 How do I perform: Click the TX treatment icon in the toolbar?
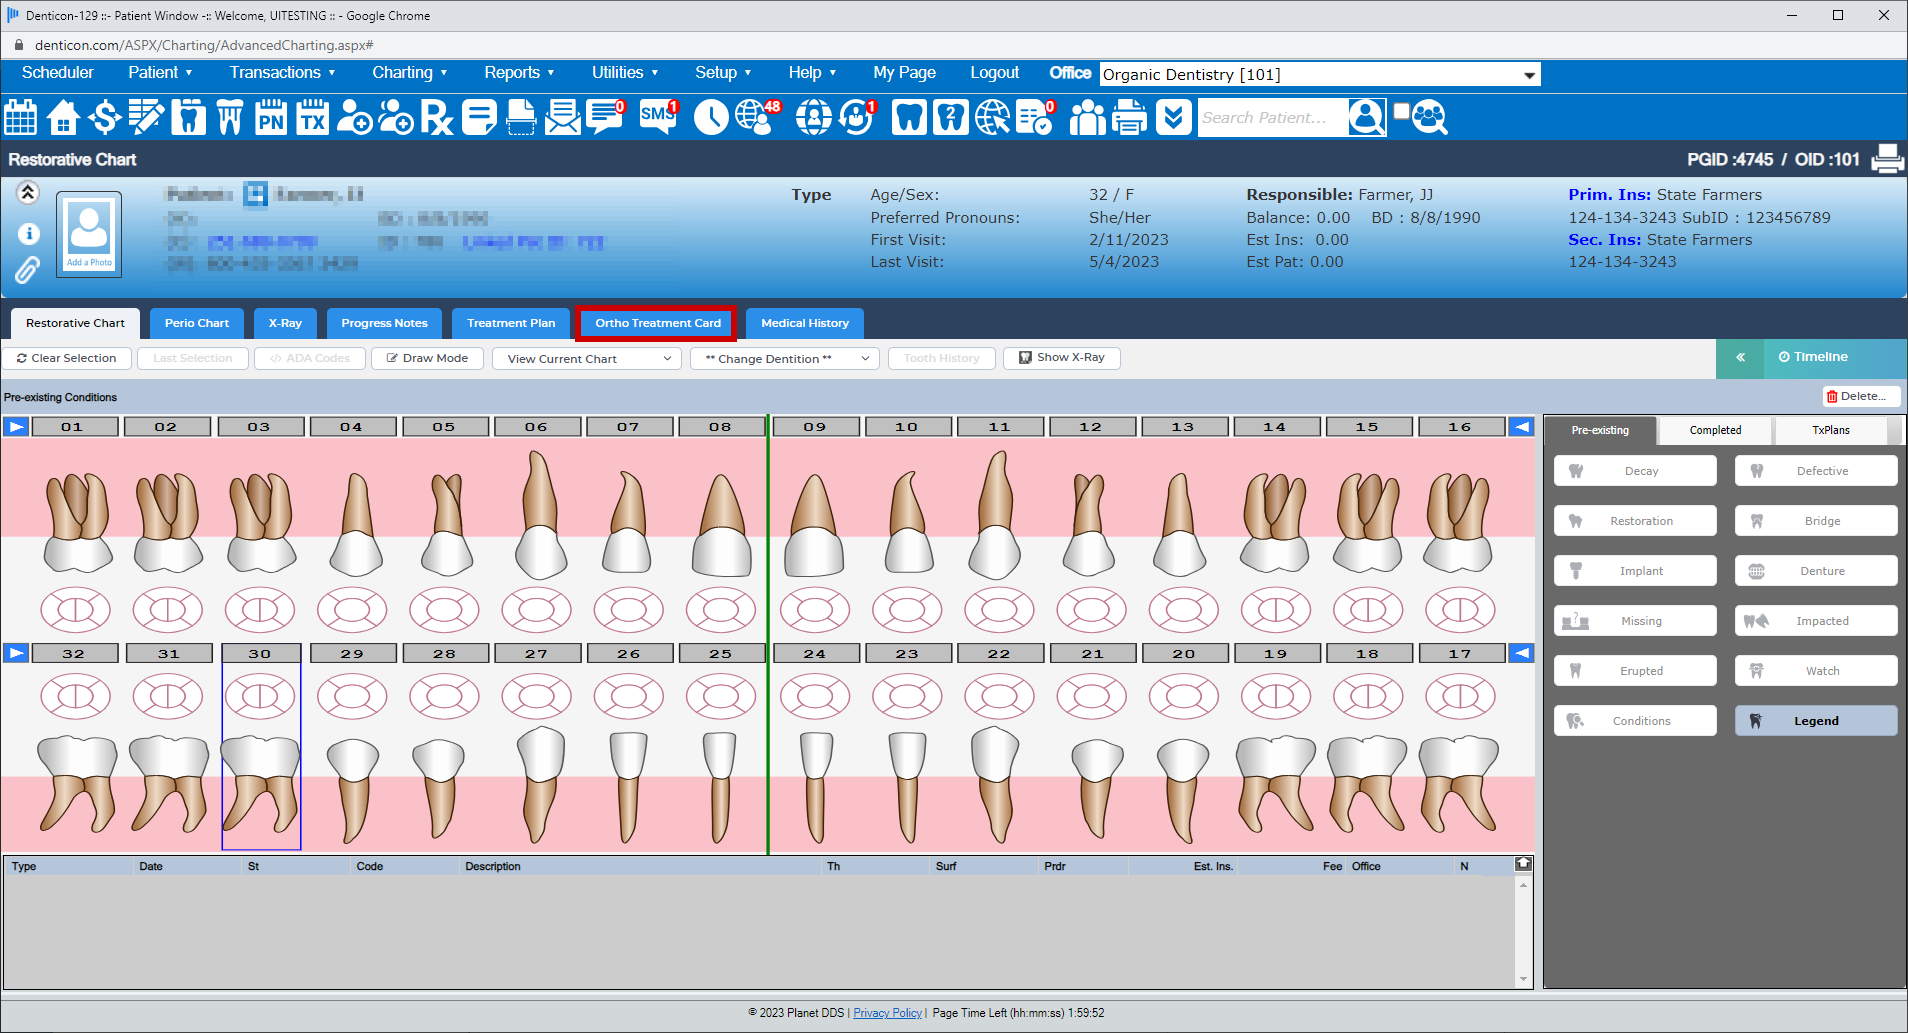(312, 117)
